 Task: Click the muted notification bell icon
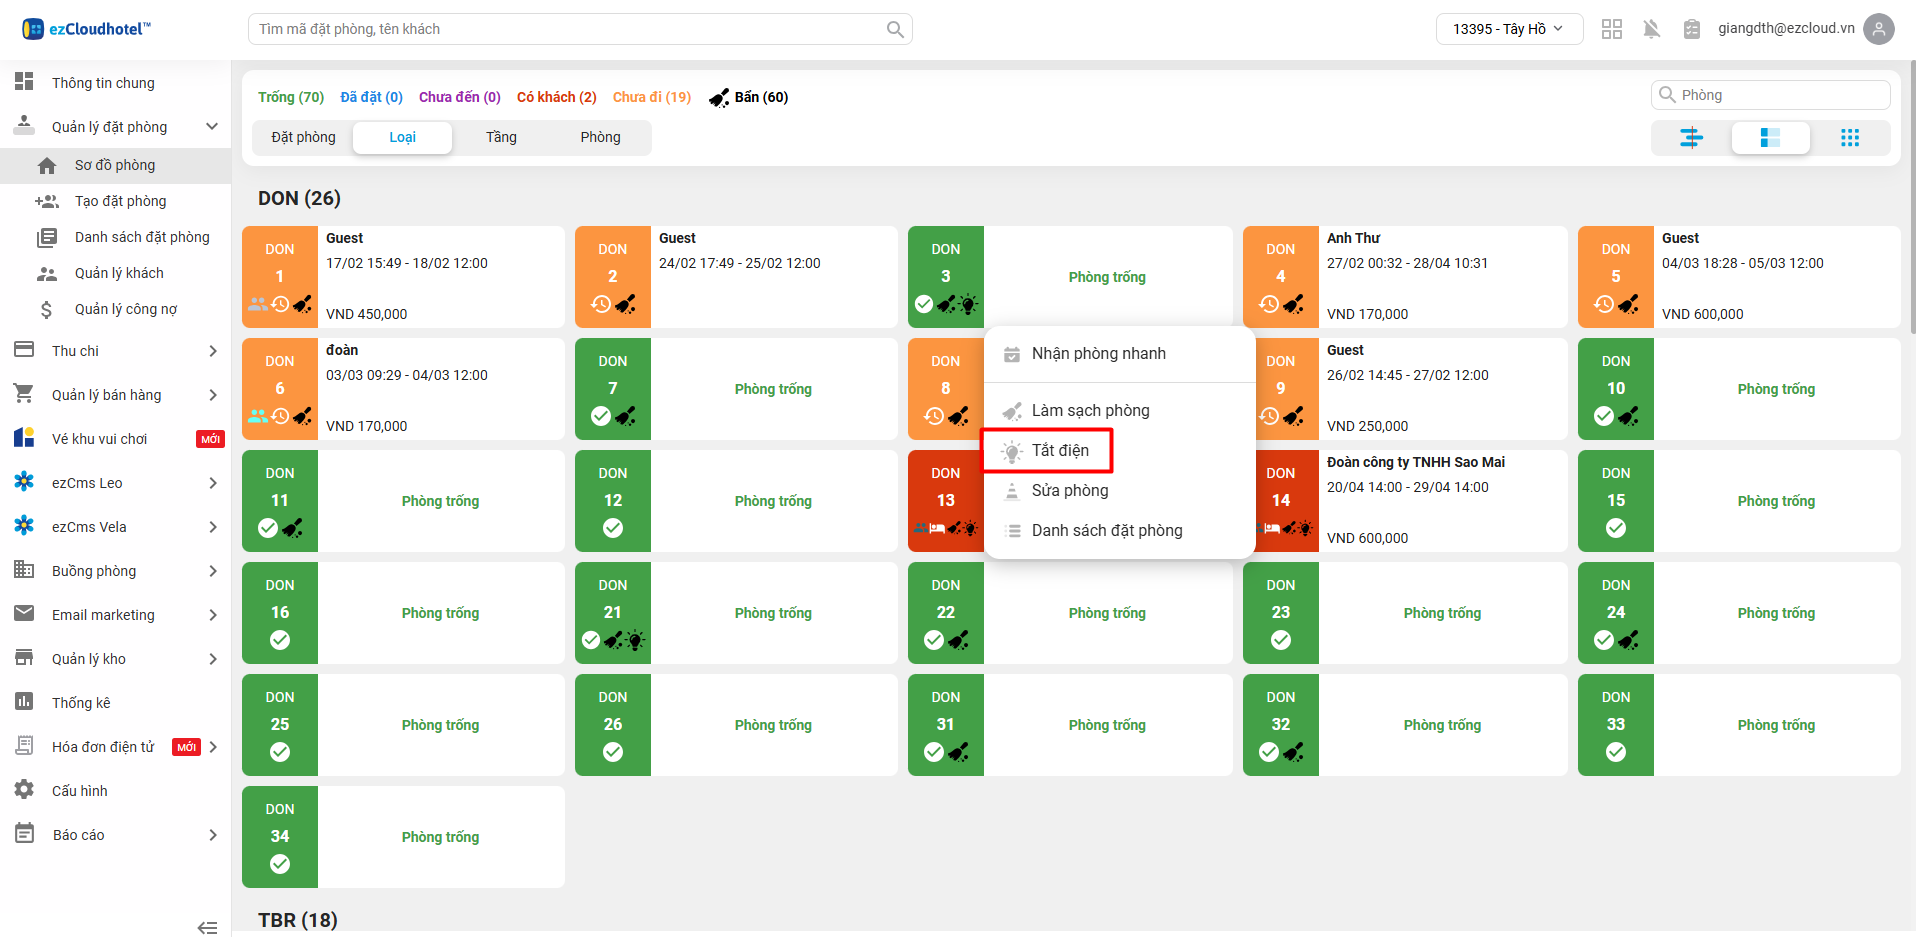coord(1651,29)
